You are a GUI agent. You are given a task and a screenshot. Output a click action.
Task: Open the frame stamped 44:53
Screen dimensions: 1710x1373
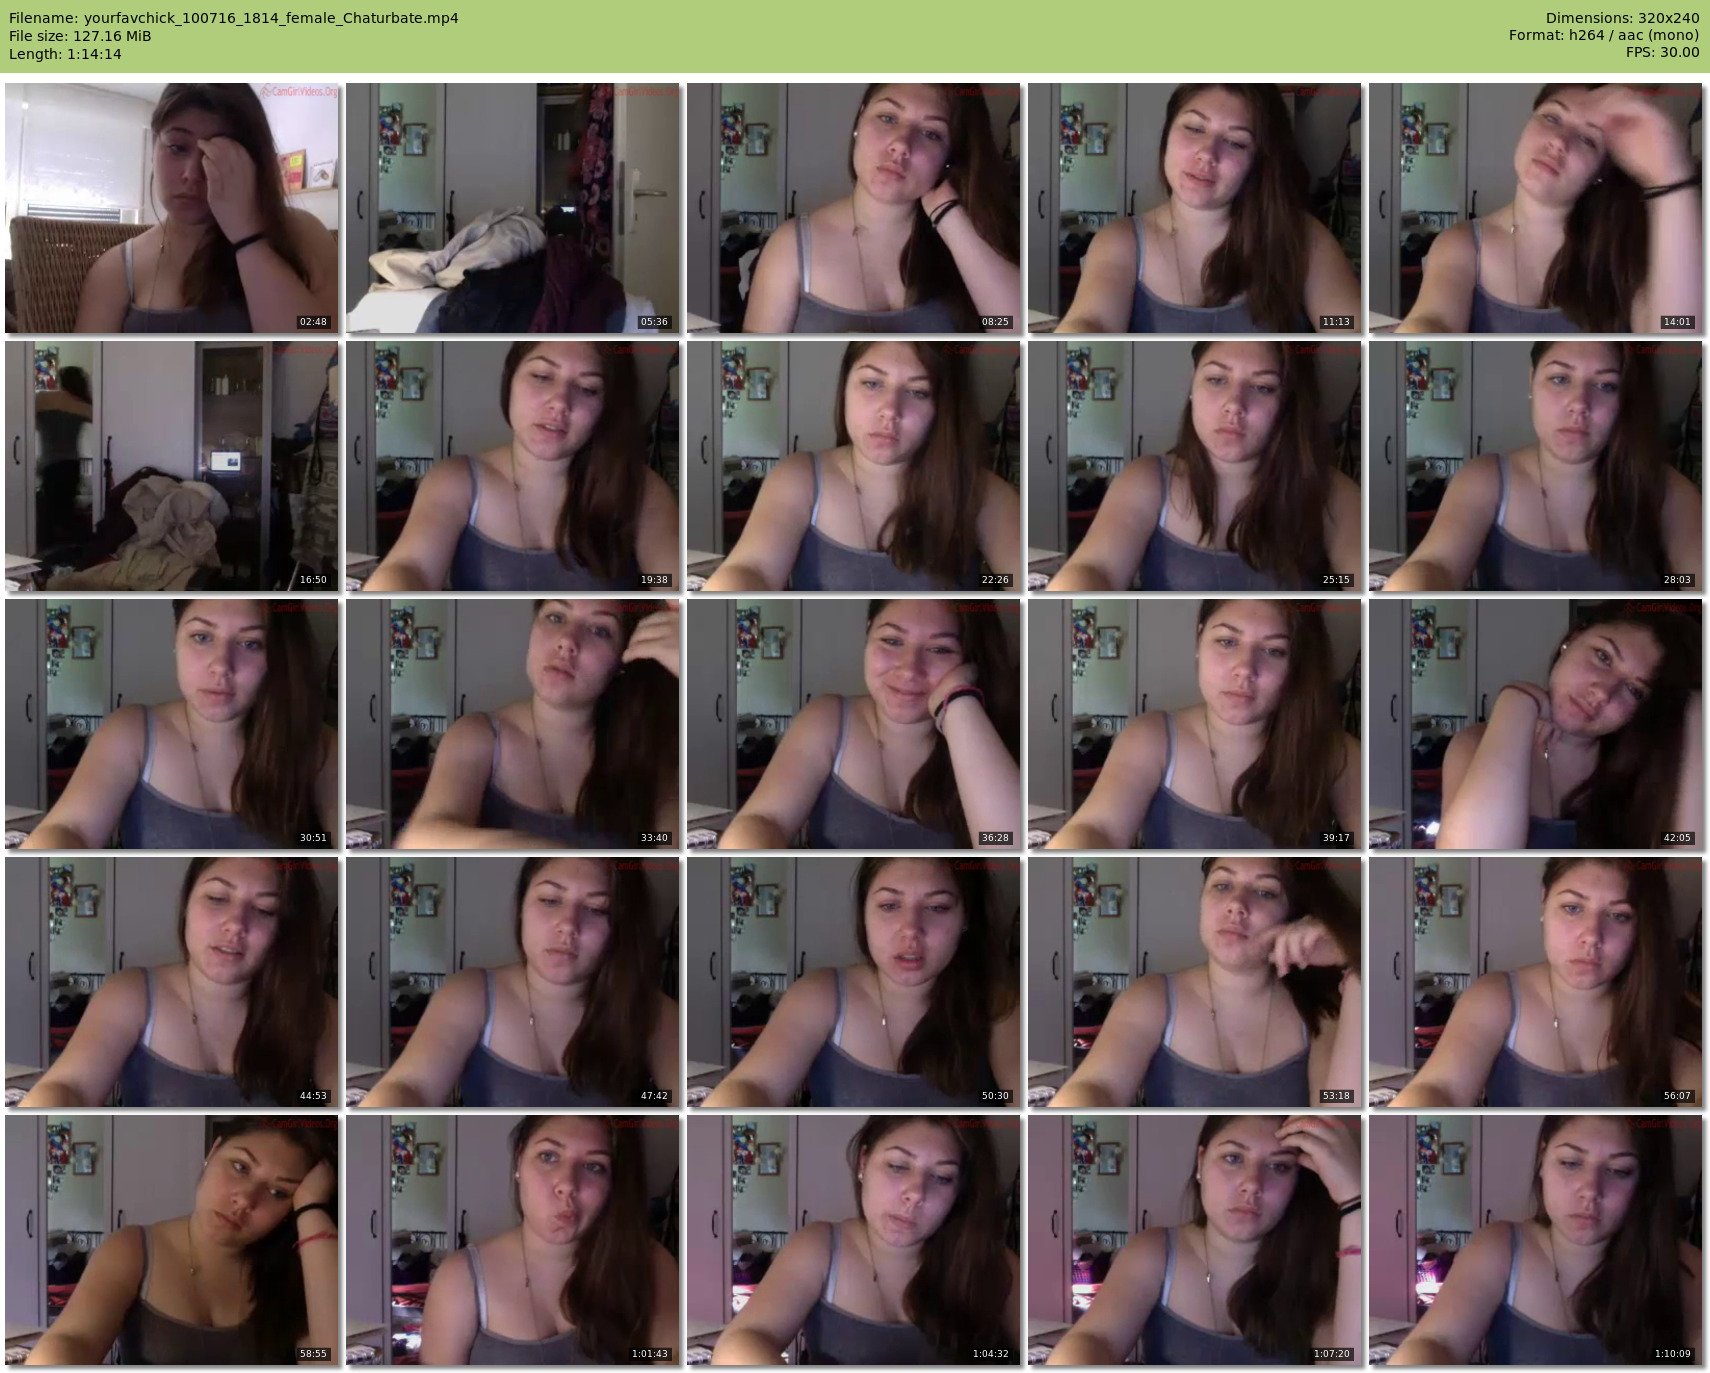click(172, 982)
